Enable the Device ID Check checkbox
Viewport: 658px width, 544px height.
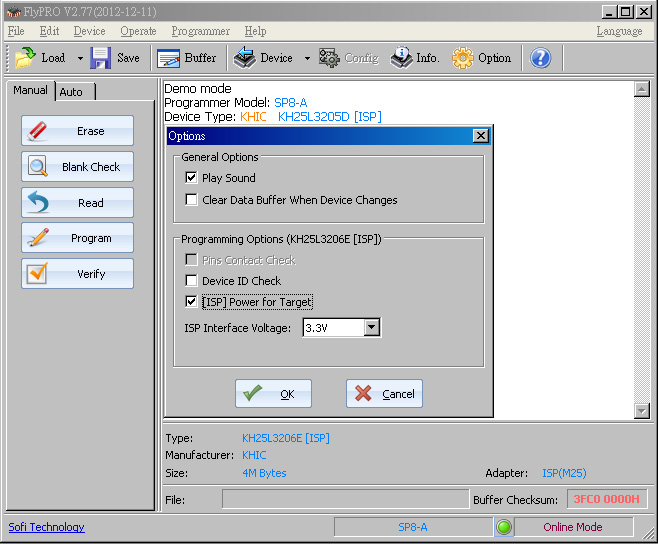pos(191,280)
